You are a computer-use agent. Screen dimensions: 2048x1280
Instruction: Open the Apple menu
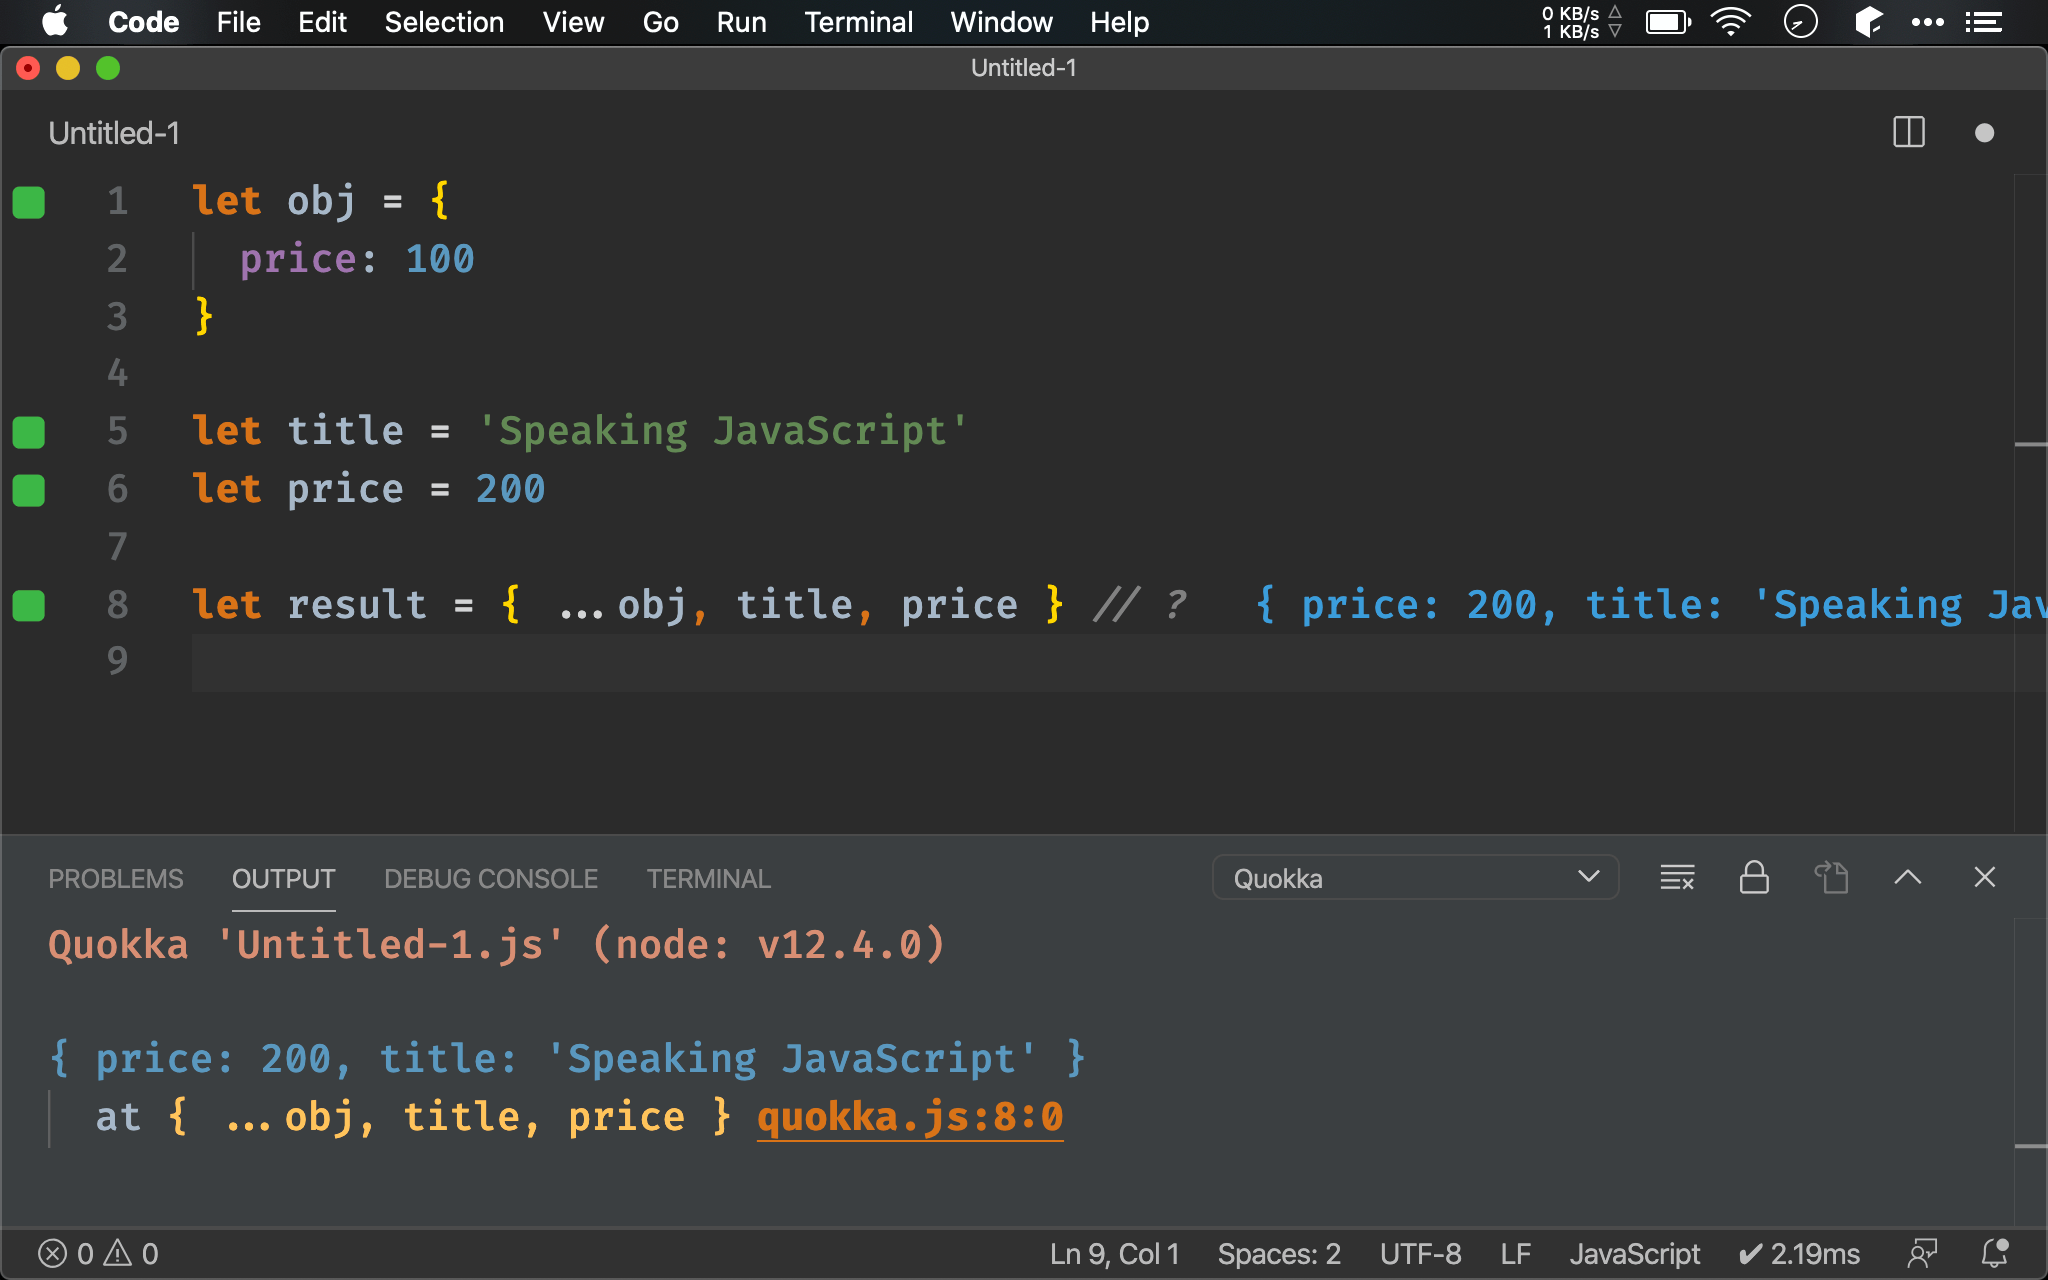click(55, 22)
